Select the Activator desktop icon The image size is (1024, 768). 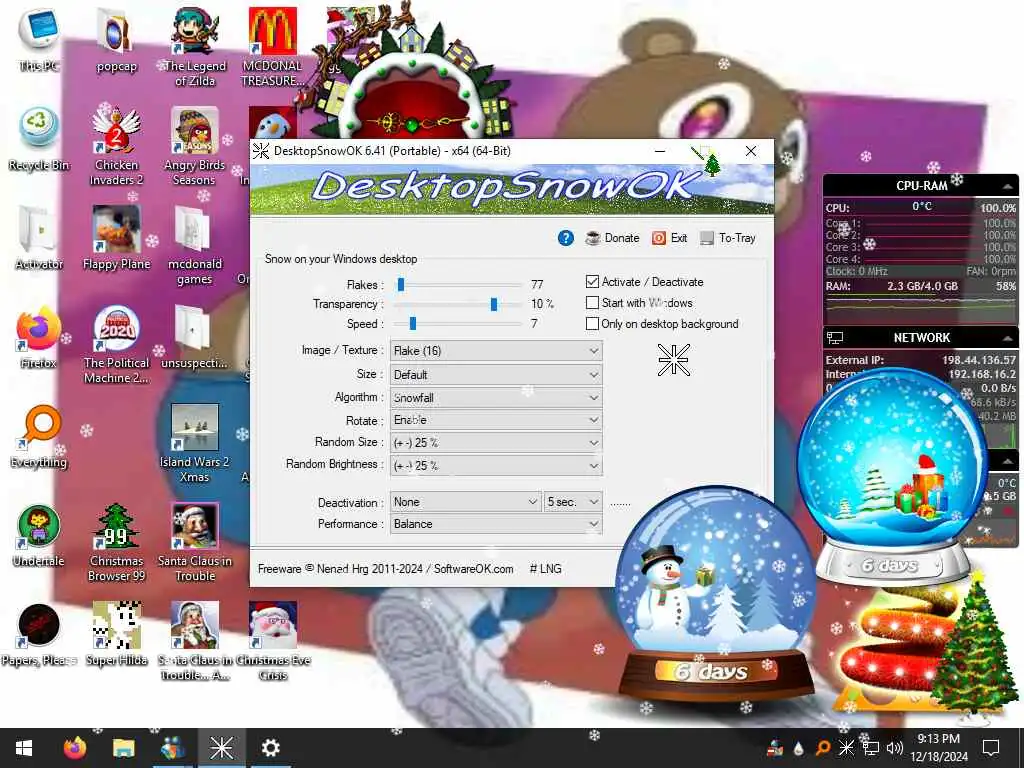39,238
